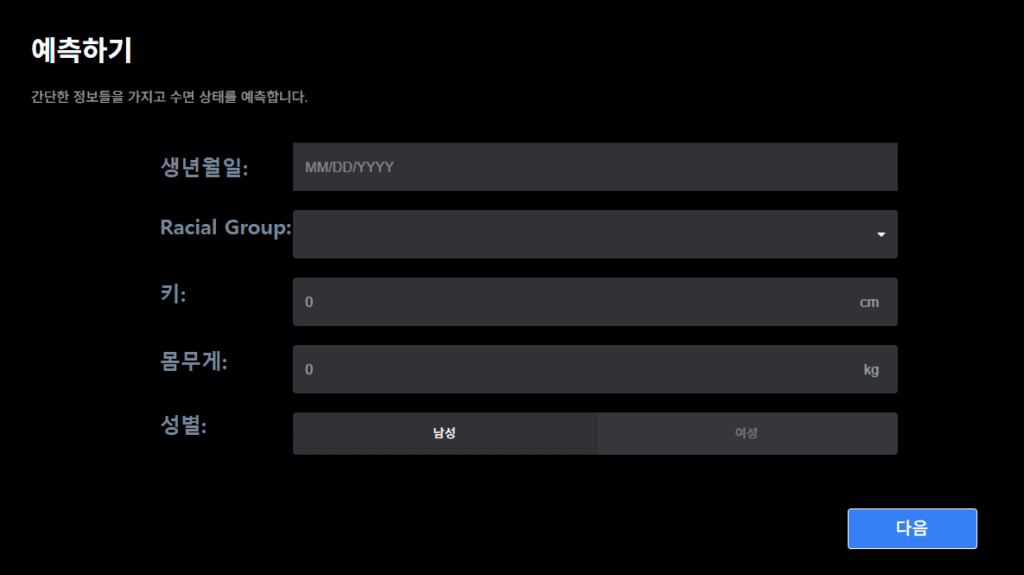This screenshot has width=1024, height=575.
Task: Select 여성 gender option
Action: (x=746, y=433)
